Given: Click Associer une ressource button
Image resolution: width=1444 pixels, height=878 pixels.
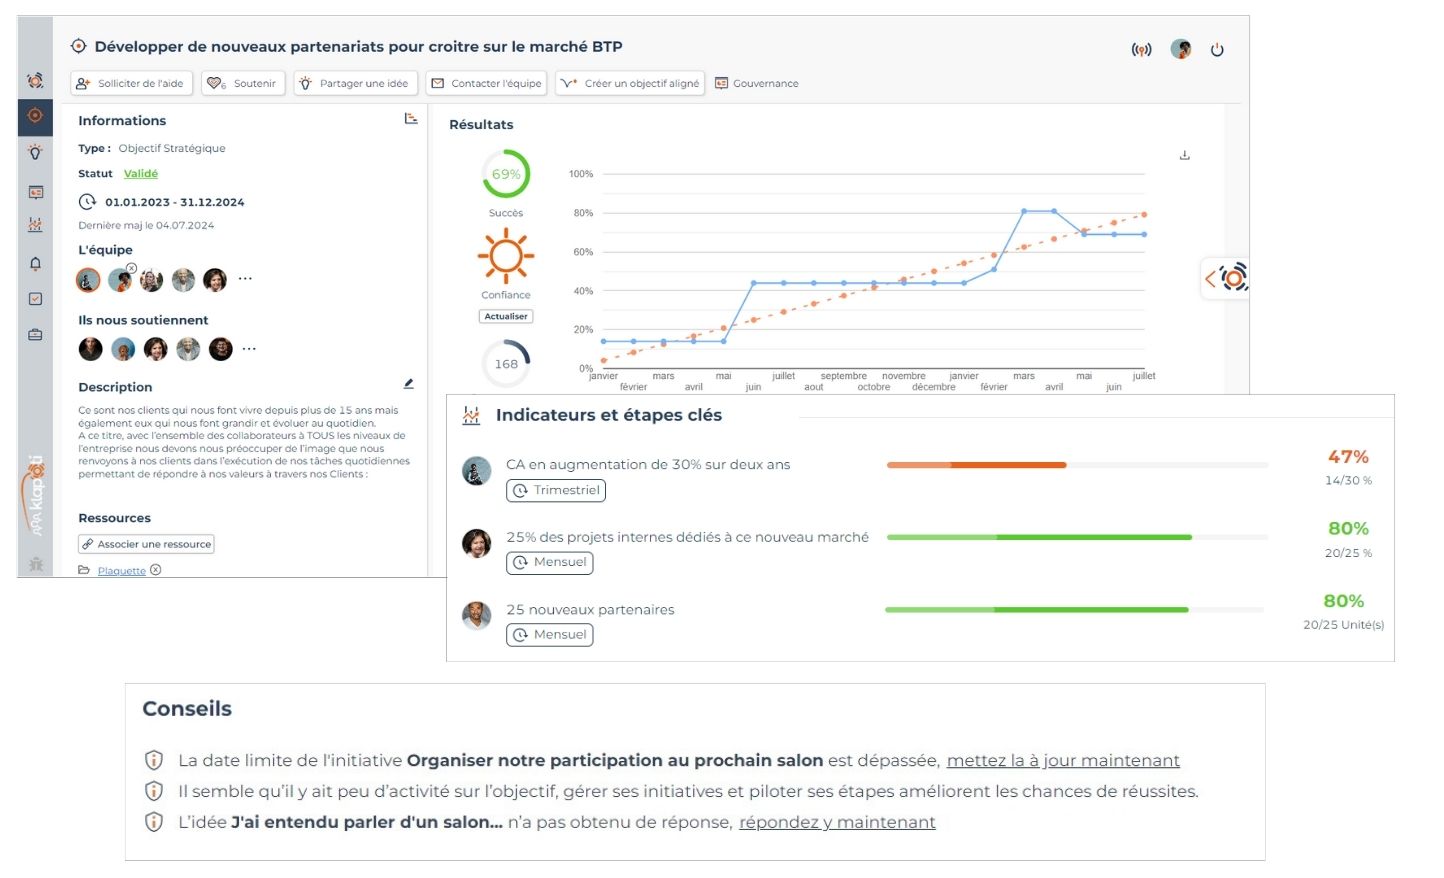Looking at the screenshot, I should click(147, 544).
